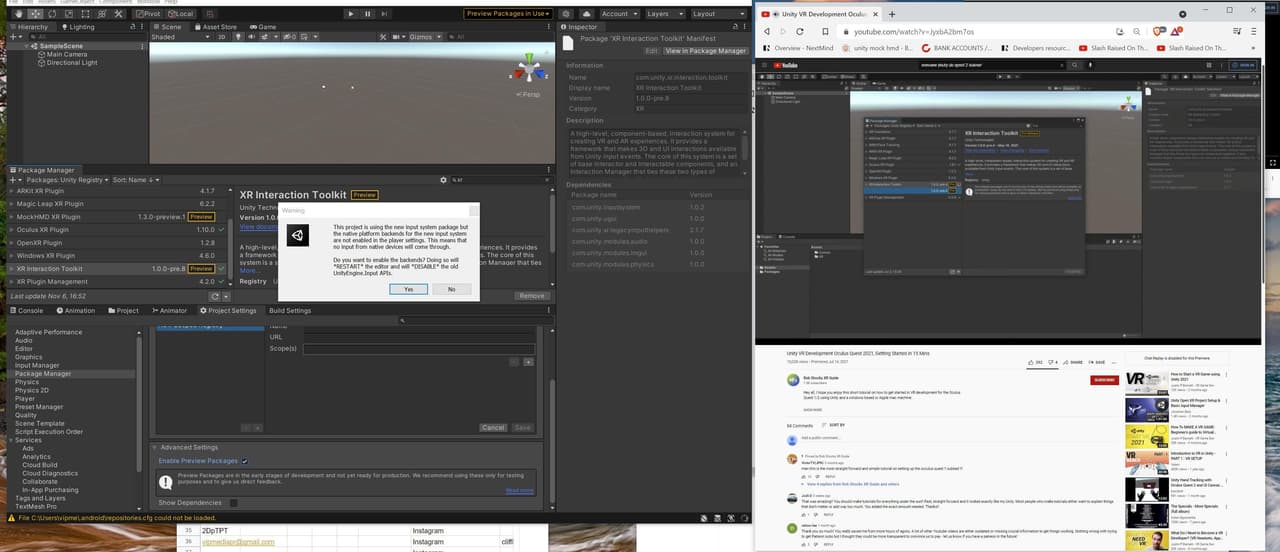1280x552 pixels.
Task: Toggle scene lighting bulb icon
Action: point(236,37)
